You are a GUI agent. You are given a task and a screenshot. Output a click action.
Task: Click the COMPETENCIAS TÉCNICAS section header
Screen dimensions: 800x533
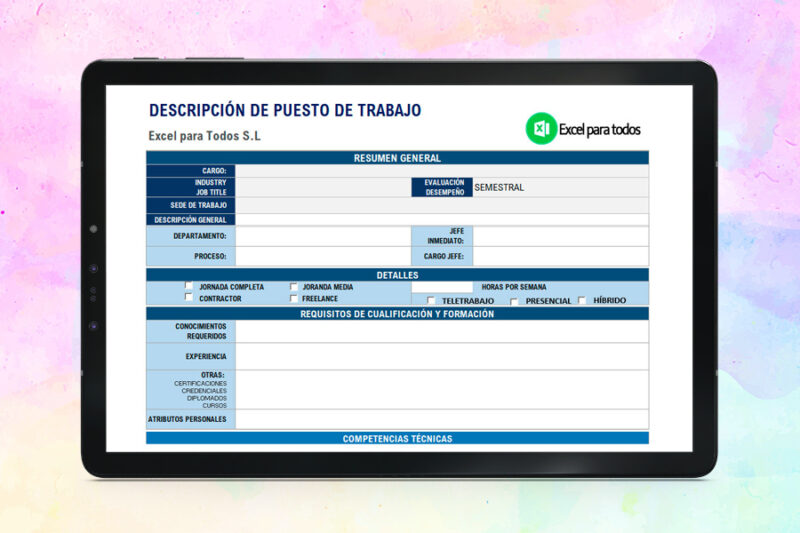397,438
